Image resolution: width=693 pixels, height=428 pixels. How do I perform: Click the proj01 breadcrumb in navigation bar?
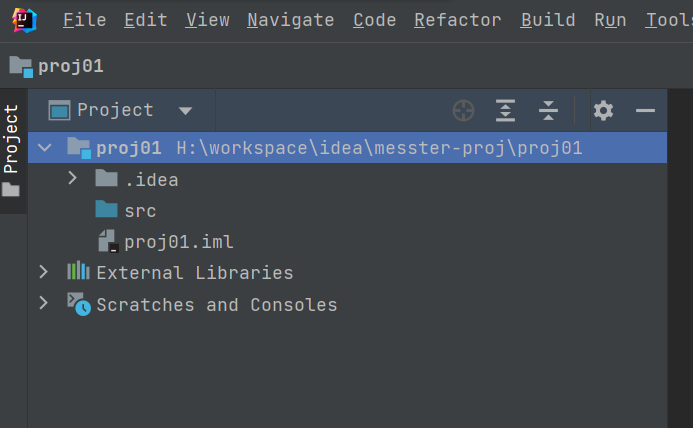pyautogui.click(x=69, y=67)
